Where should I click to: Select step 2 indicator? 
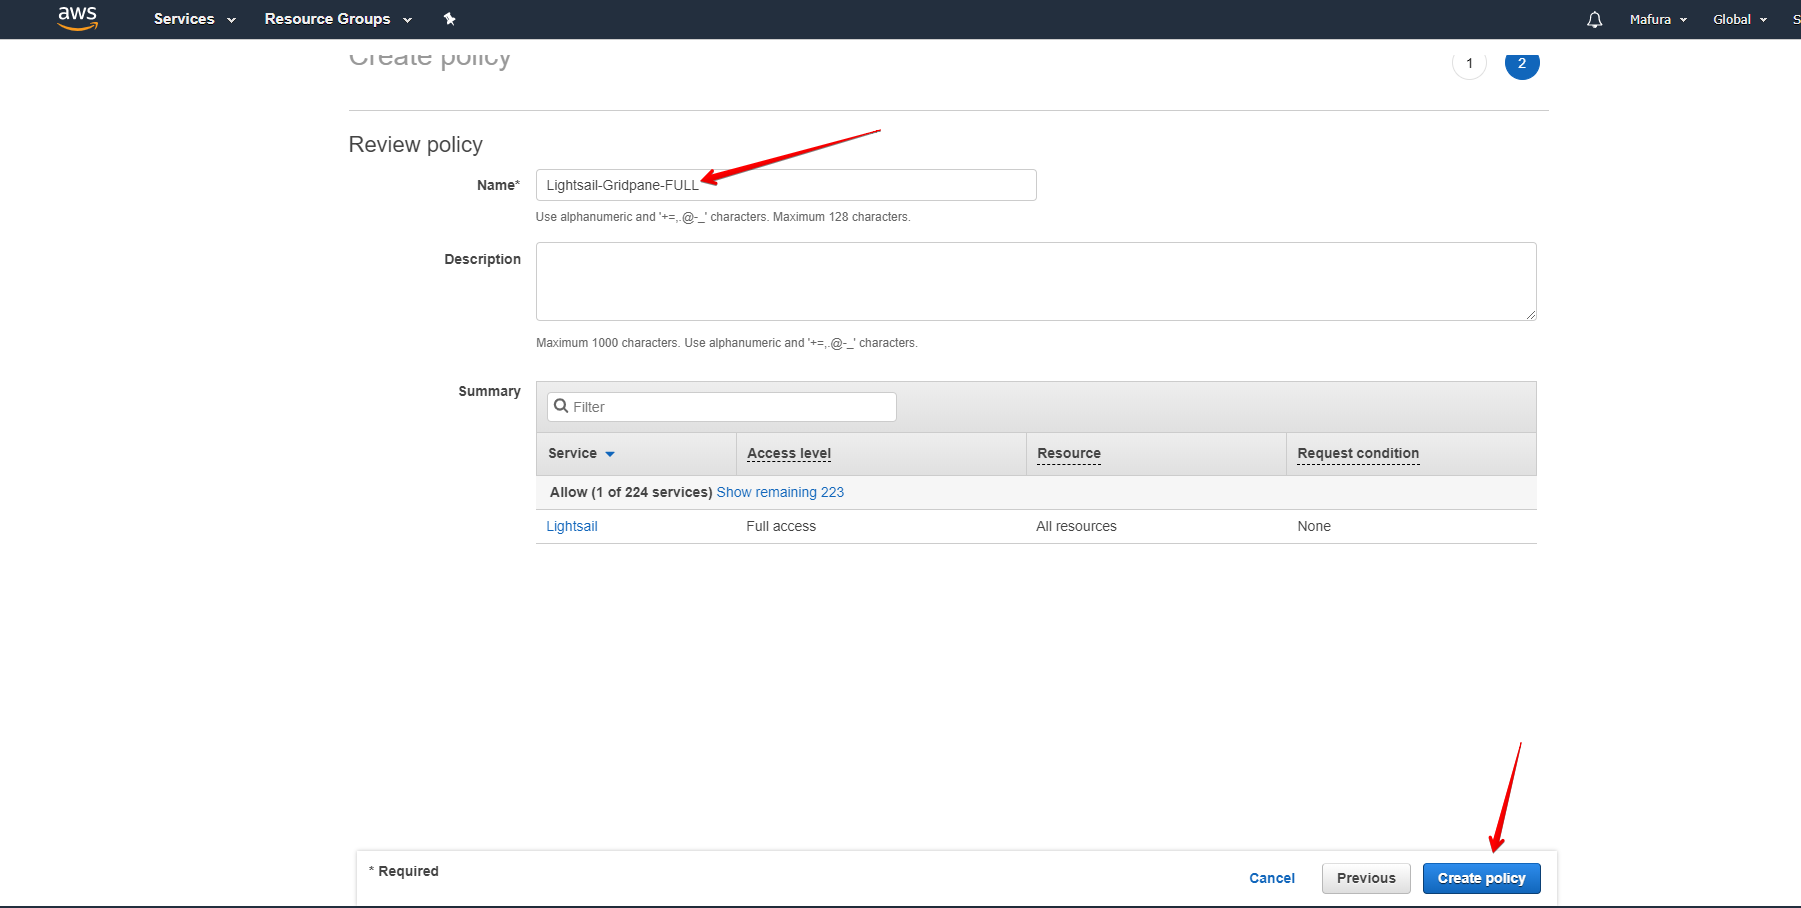coord(1522,63)
